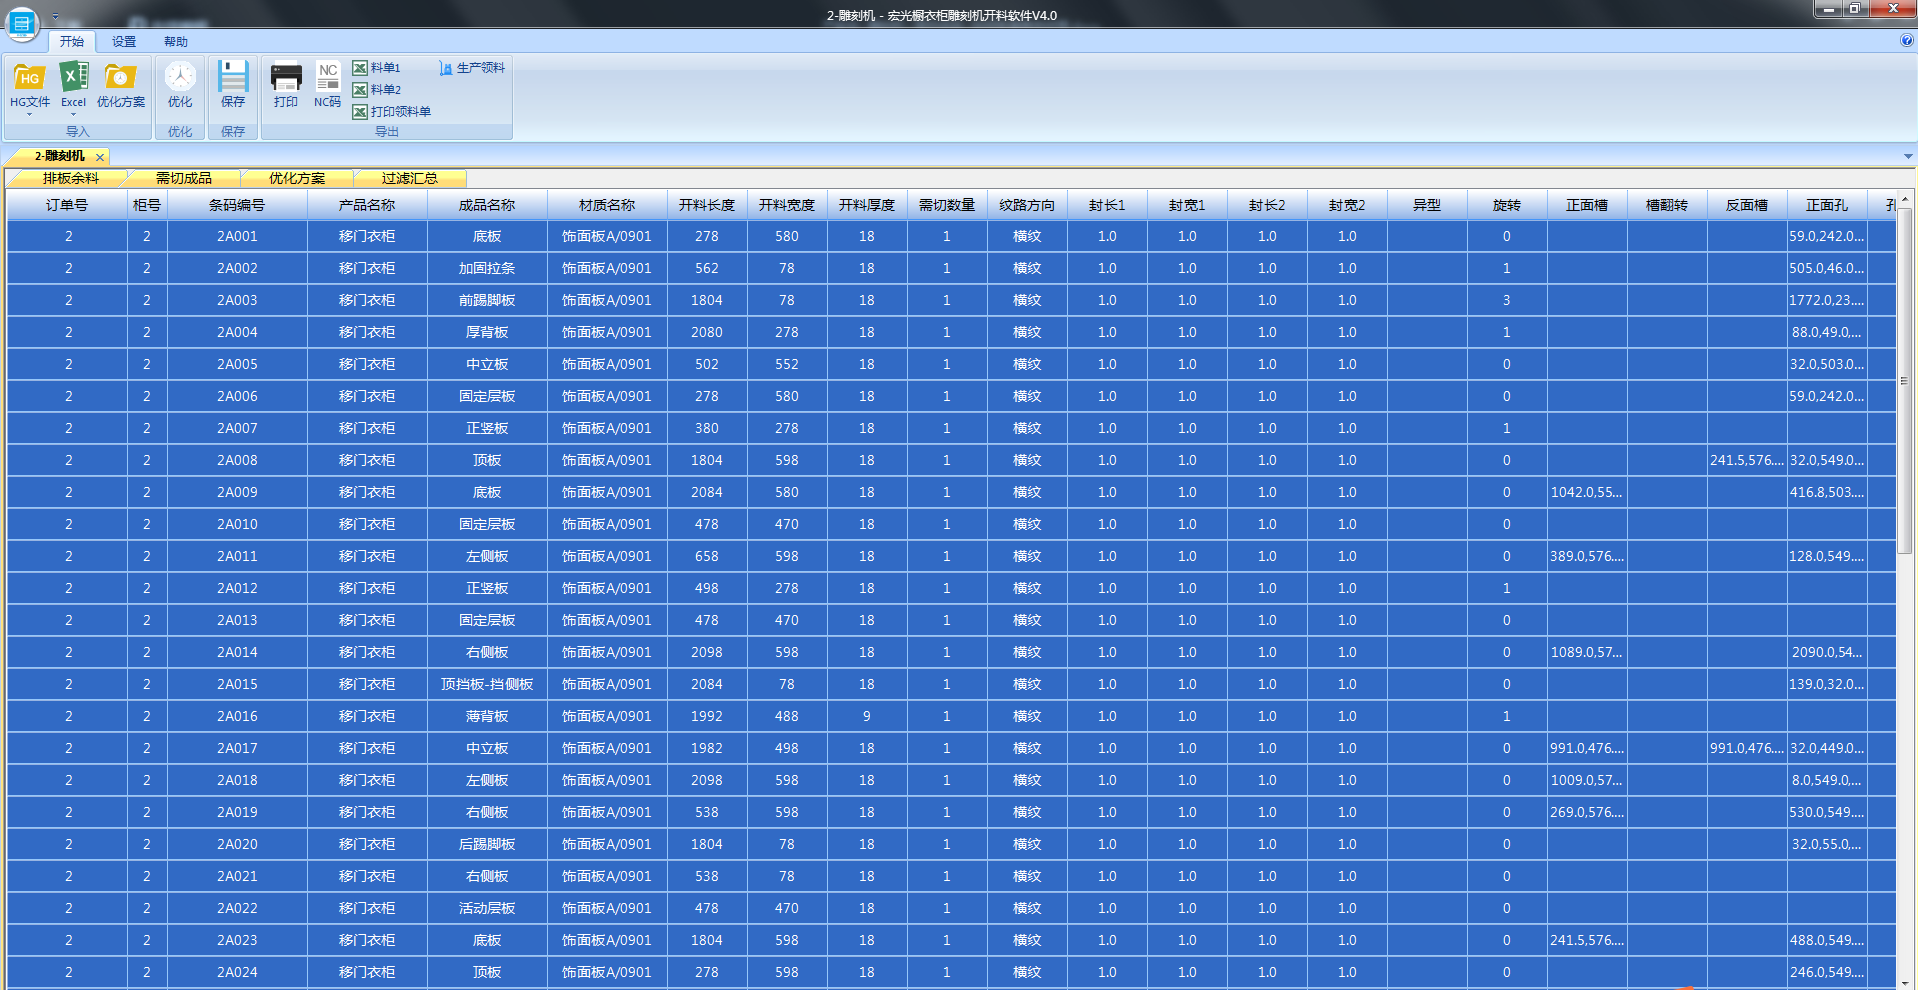Select the 排板余料 tab
This screenshot has width=1918, height=990.
tap(70, 178)
